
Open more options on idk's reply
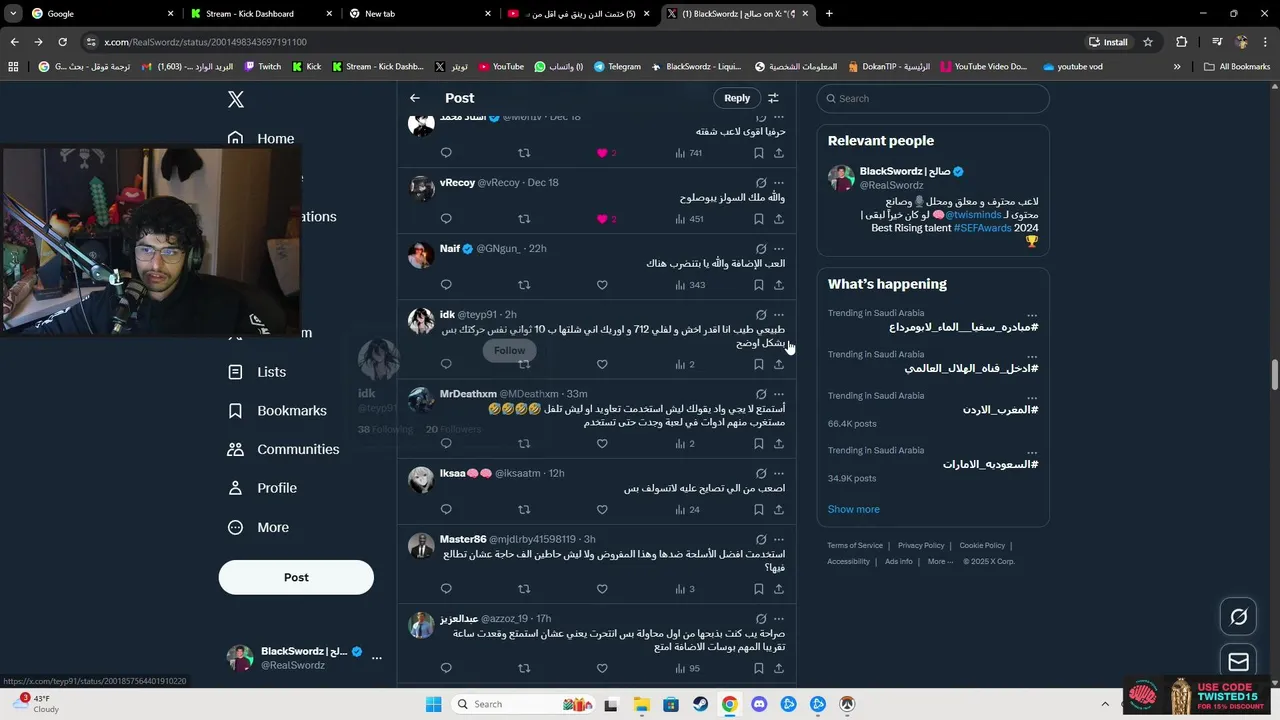(779, 315)
